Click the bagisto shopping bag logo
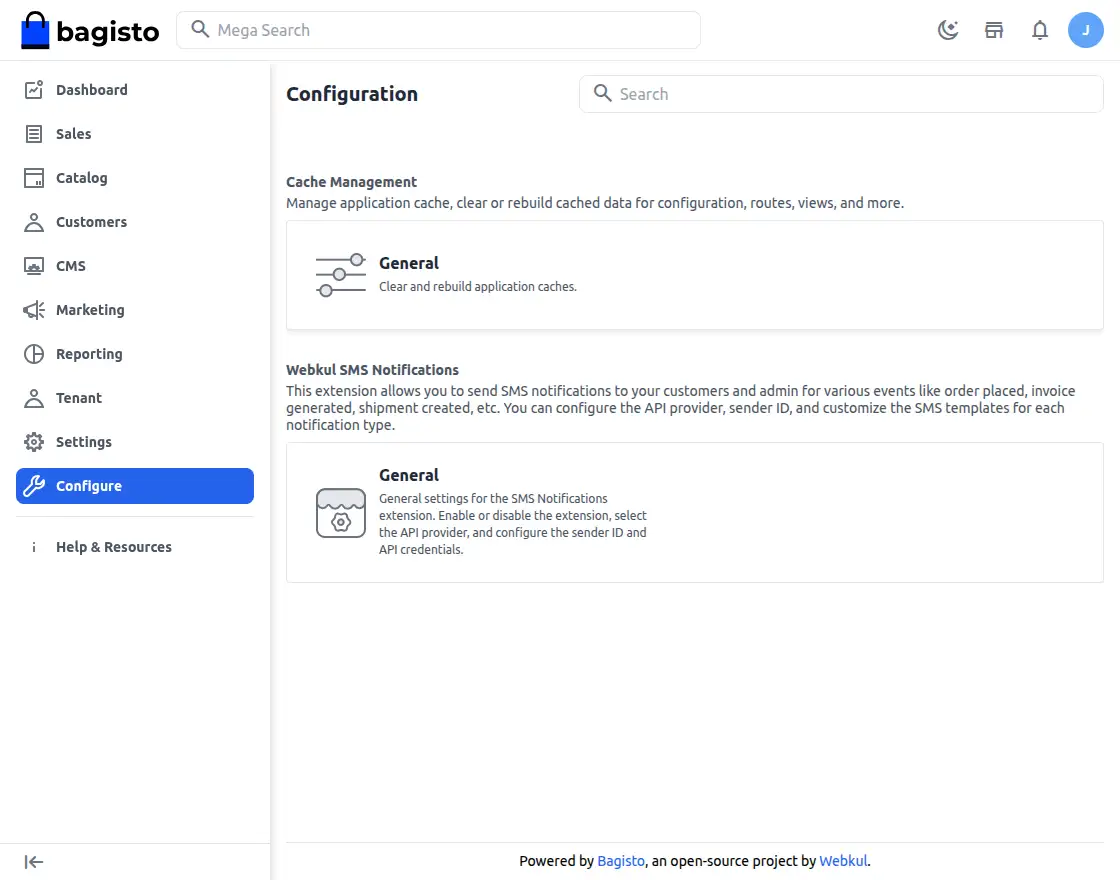 pyautogui.click(x=90, y=30)
